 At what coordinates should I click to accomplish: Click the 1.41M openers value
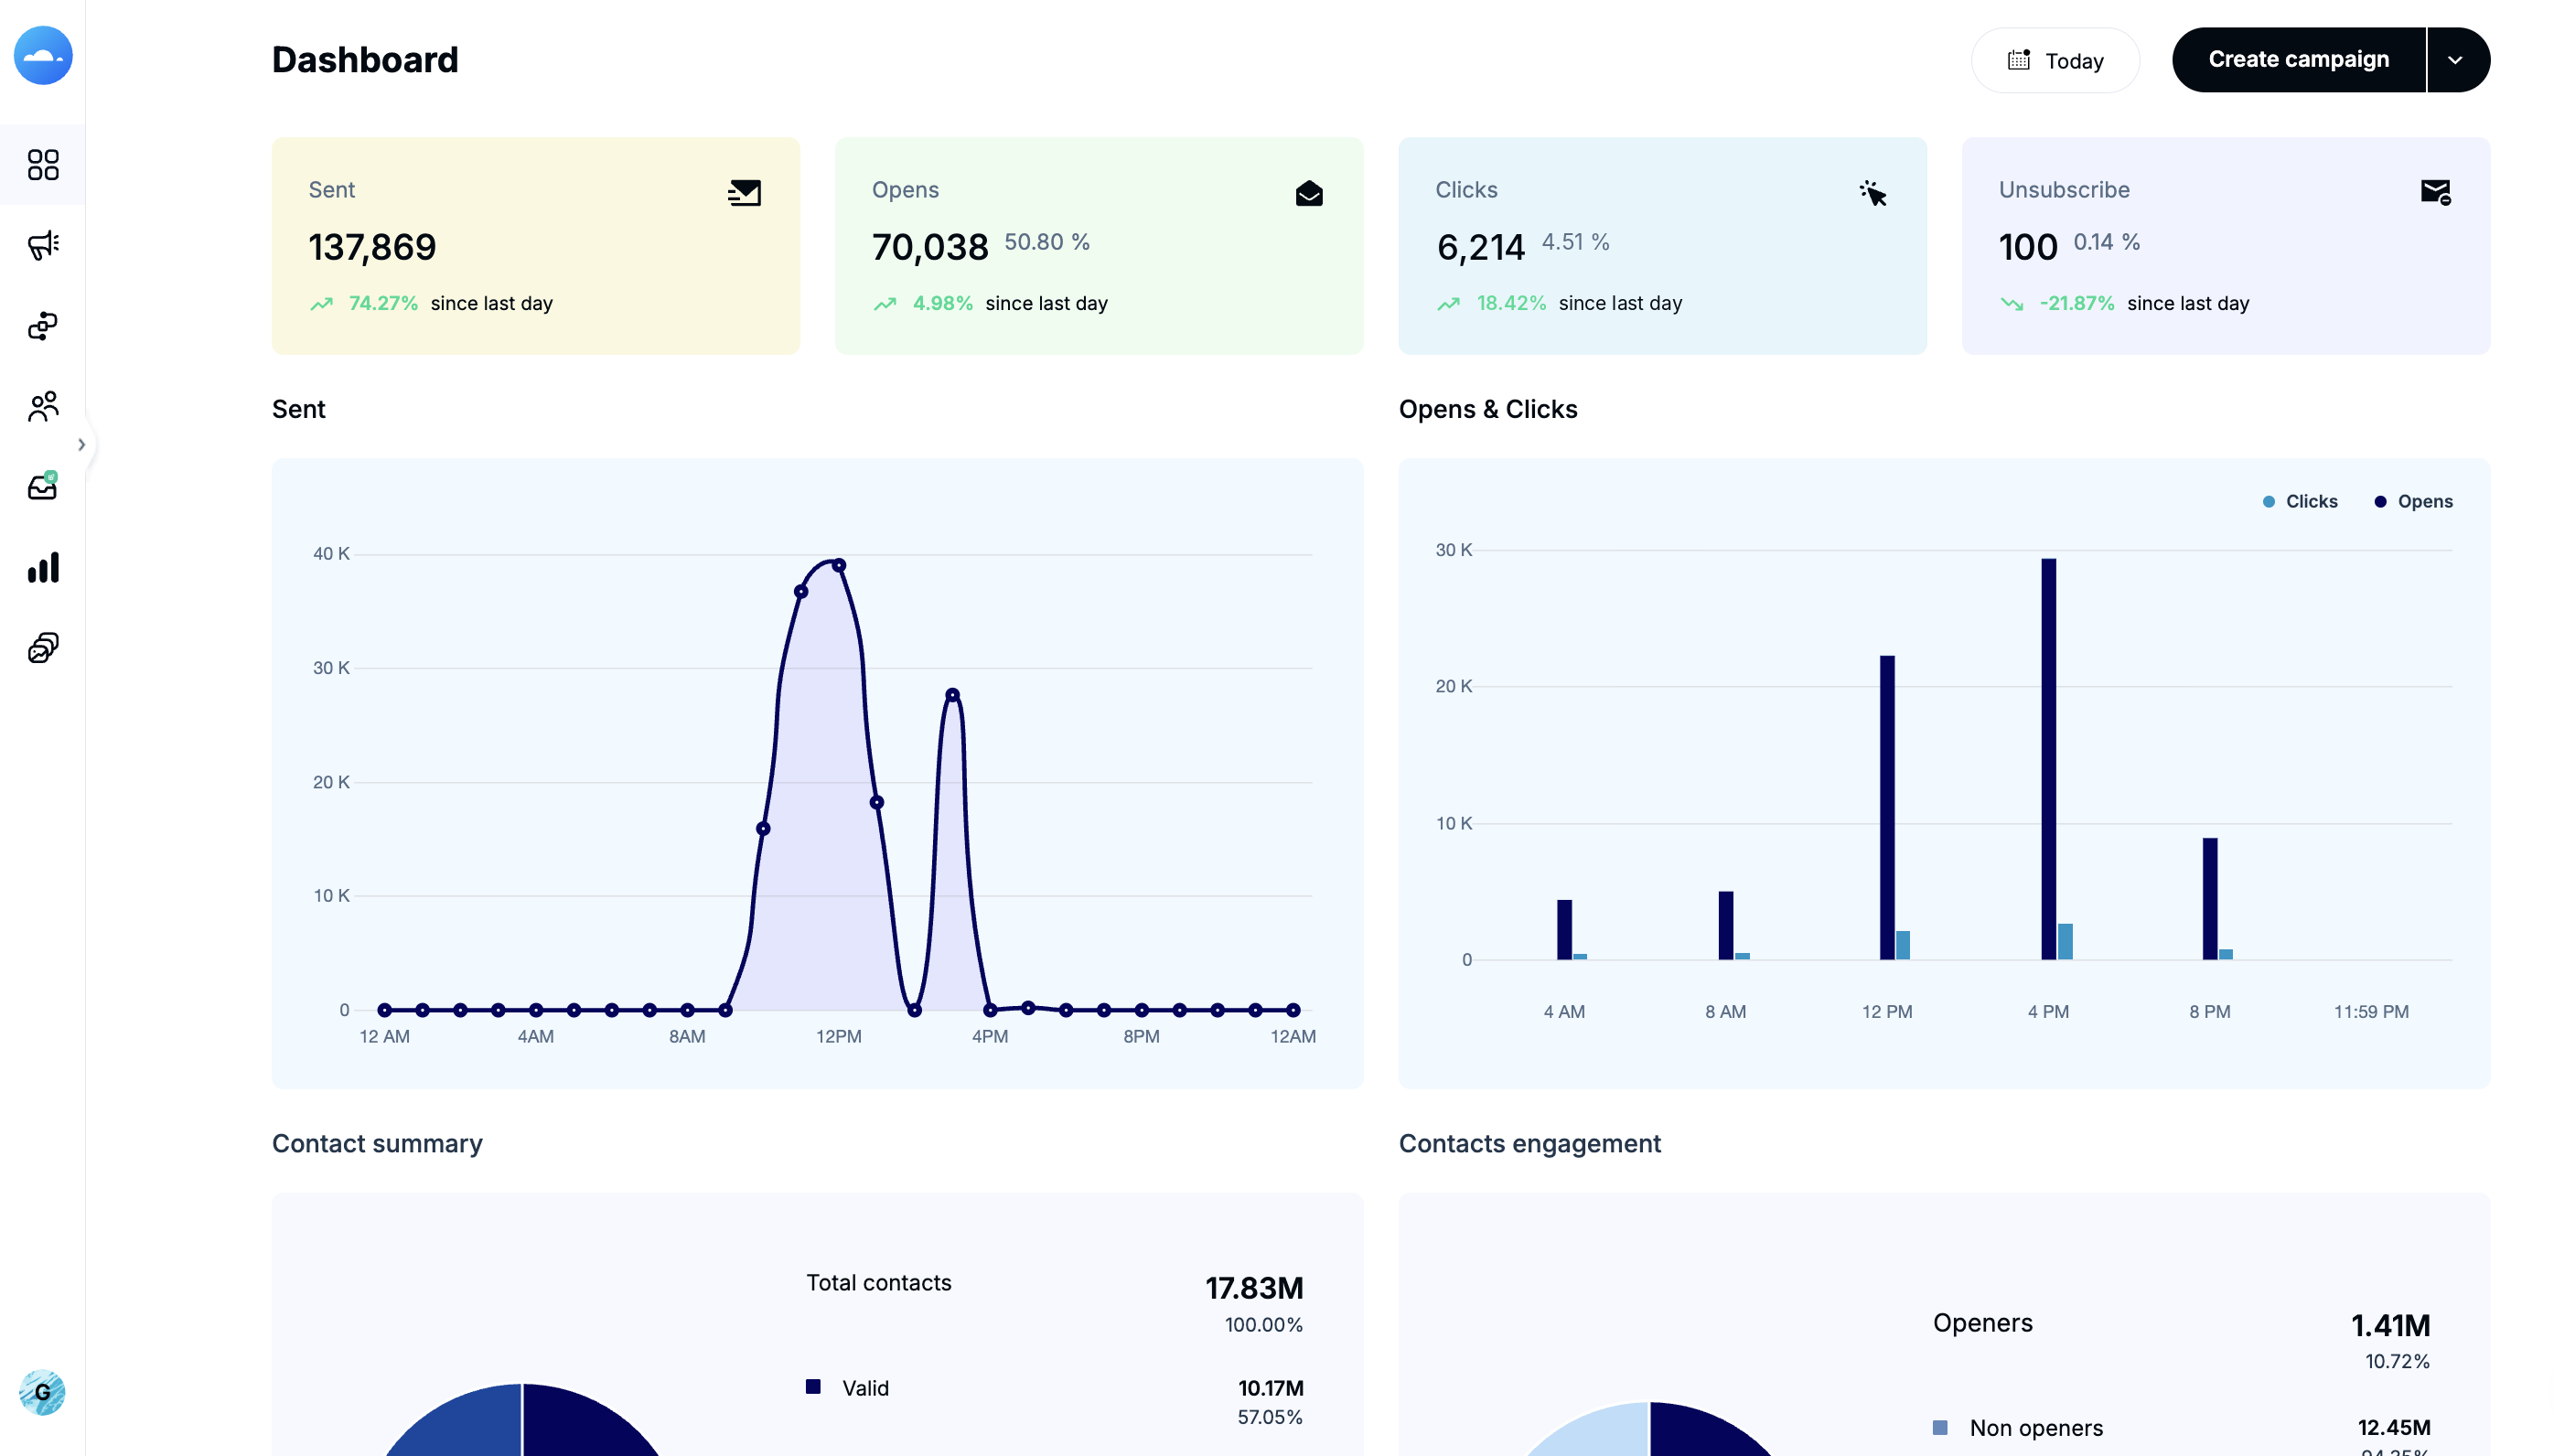coord(2390,1326)
